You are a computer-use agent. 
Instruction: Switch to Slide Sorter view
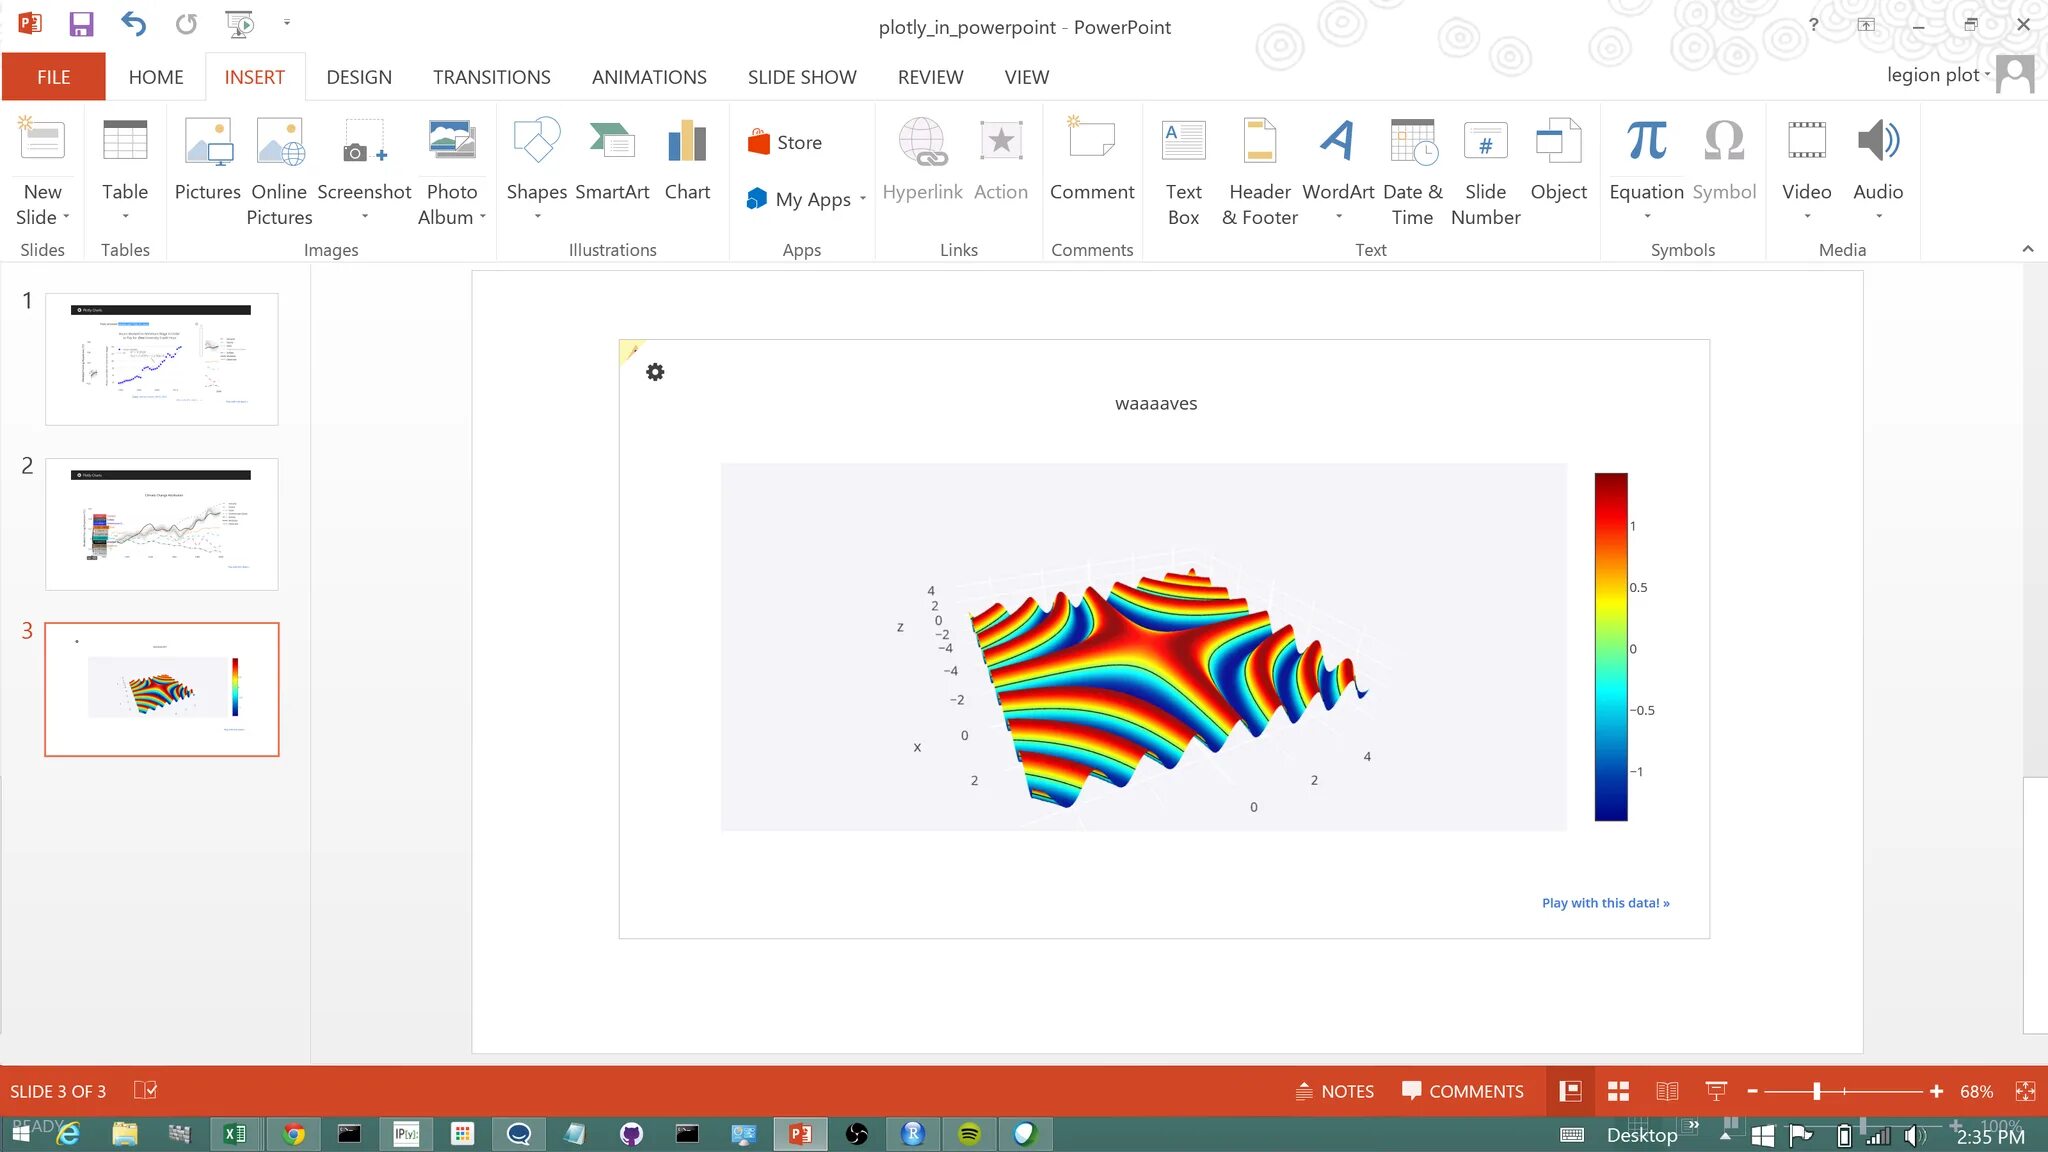(1618, 1091)
